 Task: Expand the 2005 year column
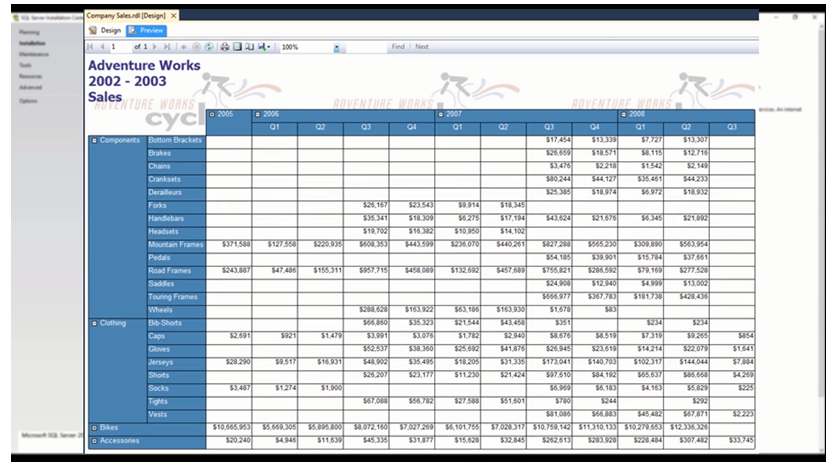[x=212, y=114]
